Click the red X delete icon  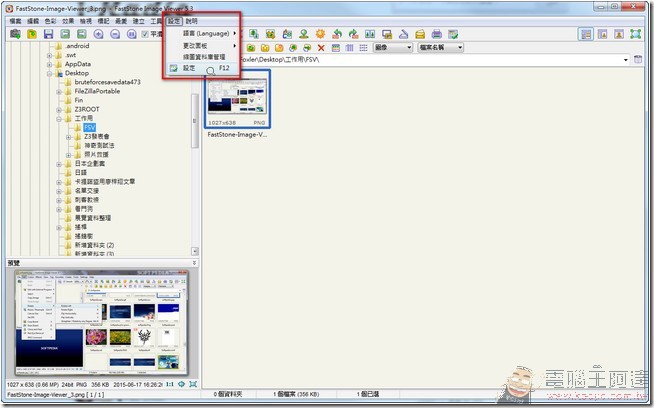click(321, 48)
